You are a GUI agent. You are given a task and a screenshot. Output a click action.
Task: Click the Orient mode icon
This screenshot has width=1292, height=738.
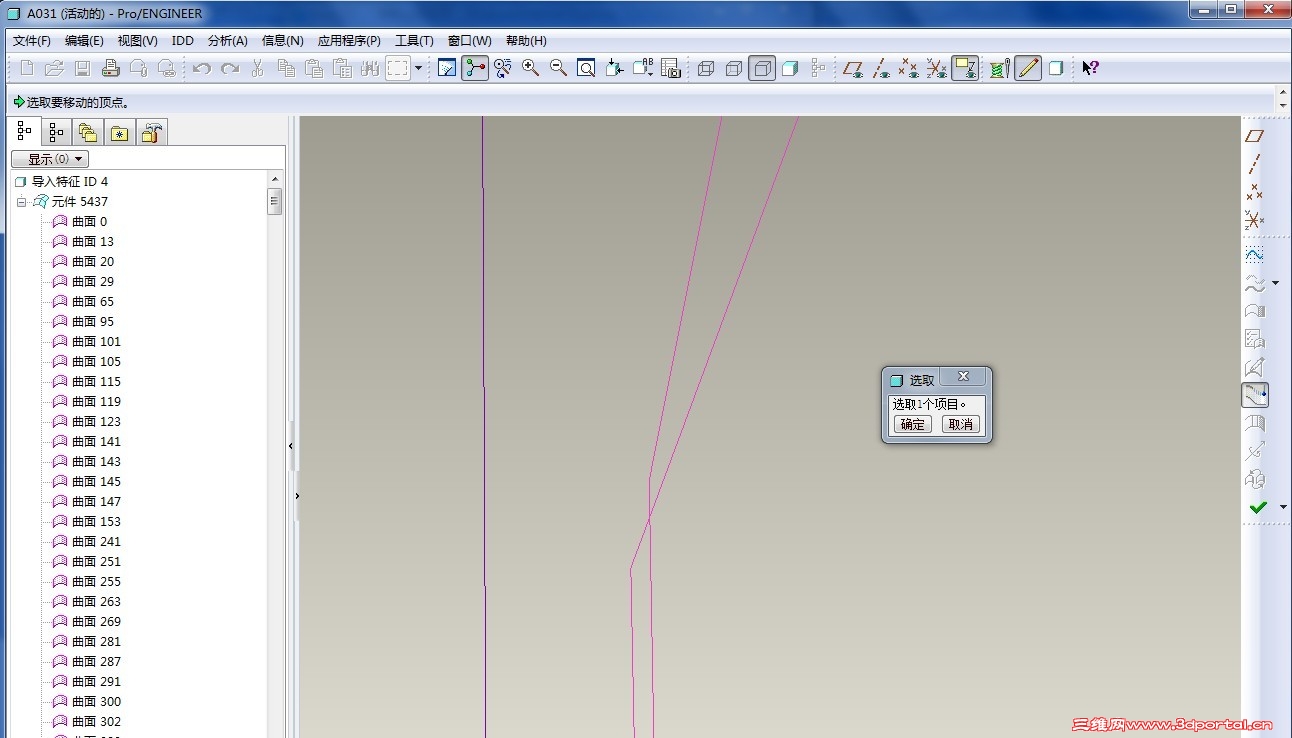503,68
